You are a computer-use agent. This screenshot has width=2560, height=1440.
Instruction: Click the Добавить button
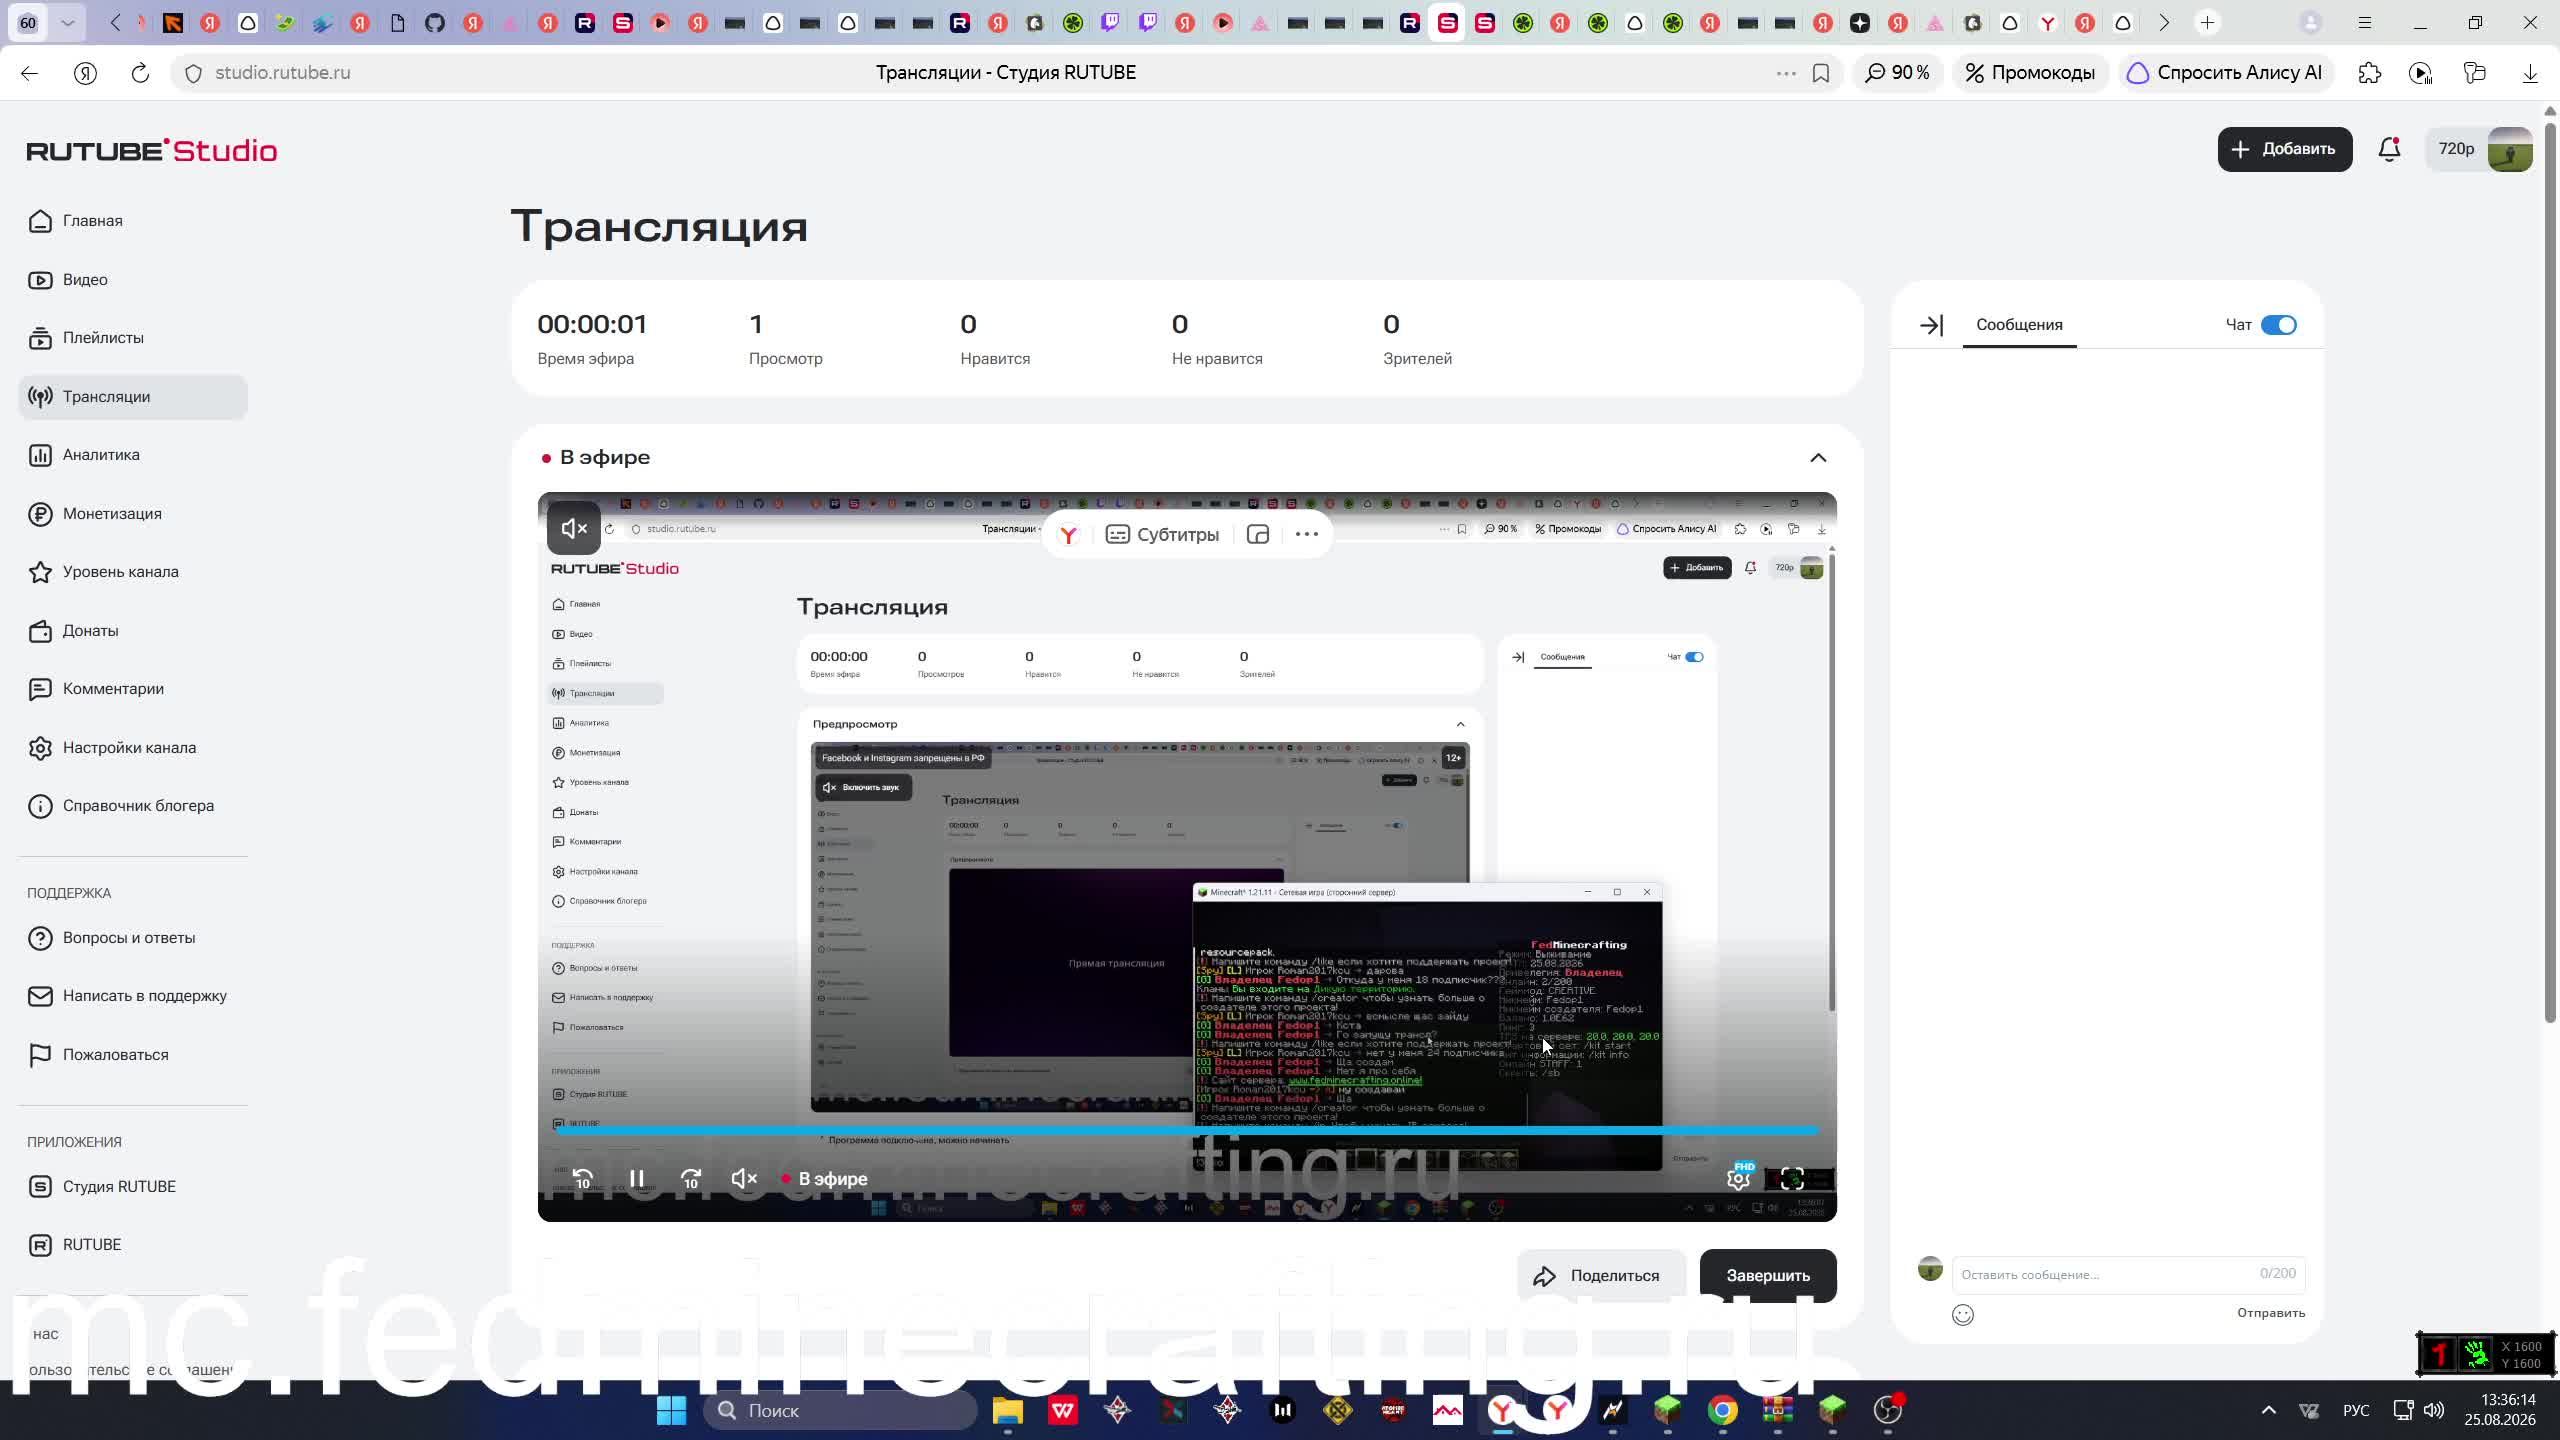pos(2285,149)
